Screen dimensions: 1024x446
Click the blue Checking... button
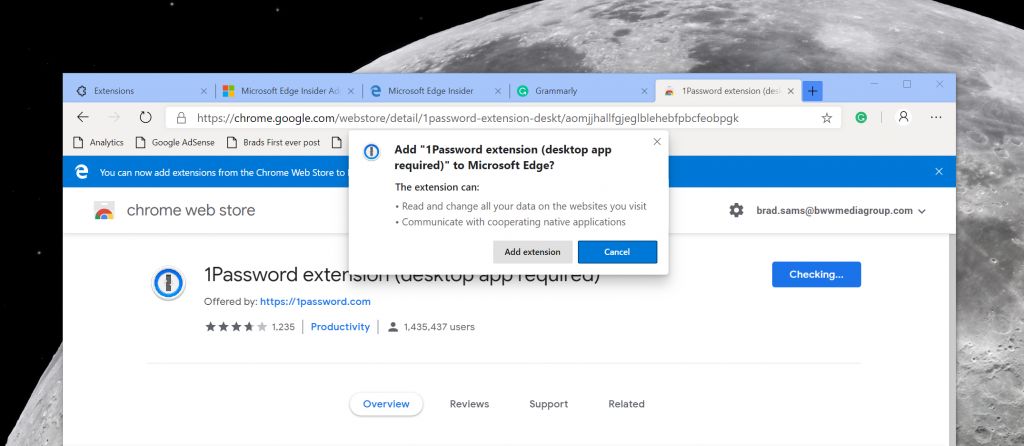[x=816, y=274]
